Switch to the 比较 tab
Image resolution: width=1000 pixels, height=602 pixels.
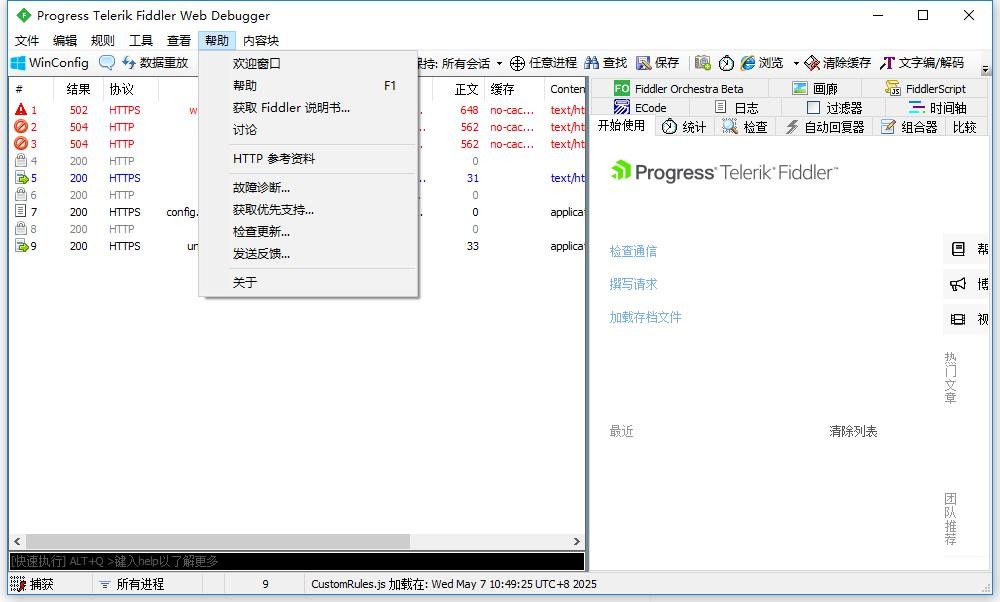(x=965, y=127)
